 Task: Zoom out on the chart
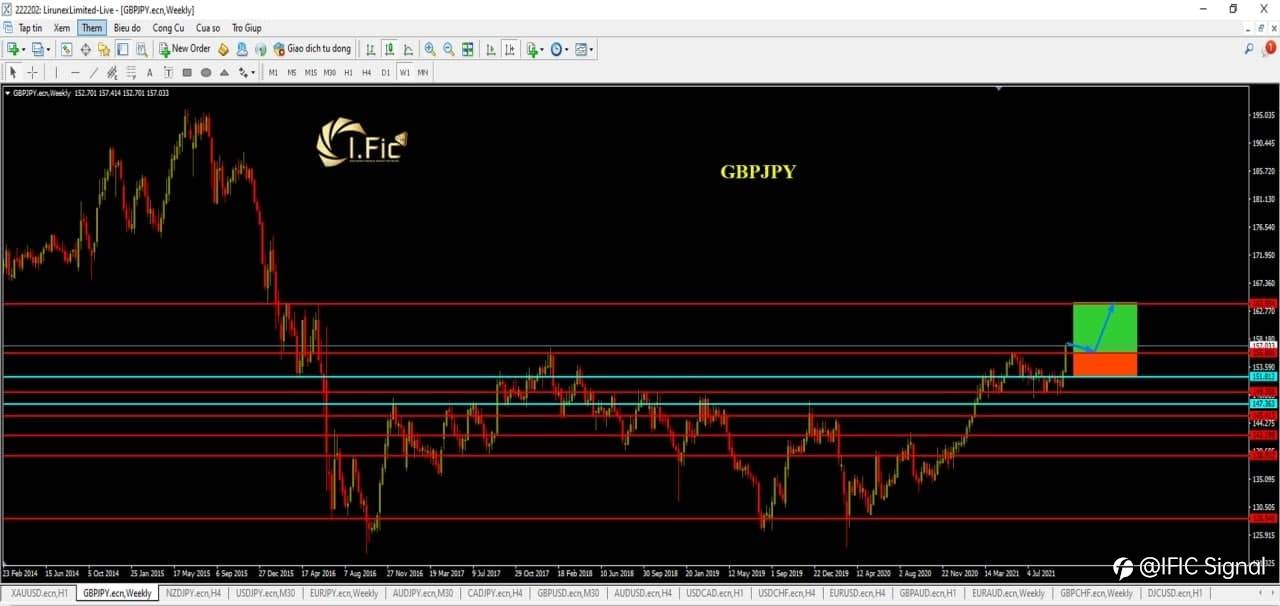449,49
